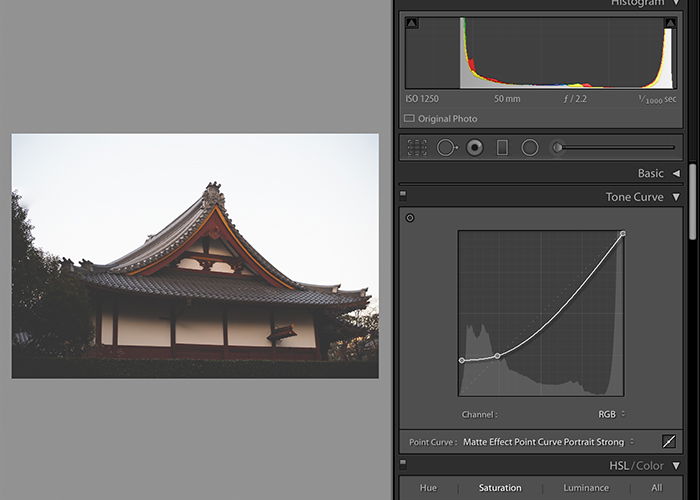Expand the Basic panel
This screenshot has width=700, height=500.
pyautogui.click(x=676, y=173)
